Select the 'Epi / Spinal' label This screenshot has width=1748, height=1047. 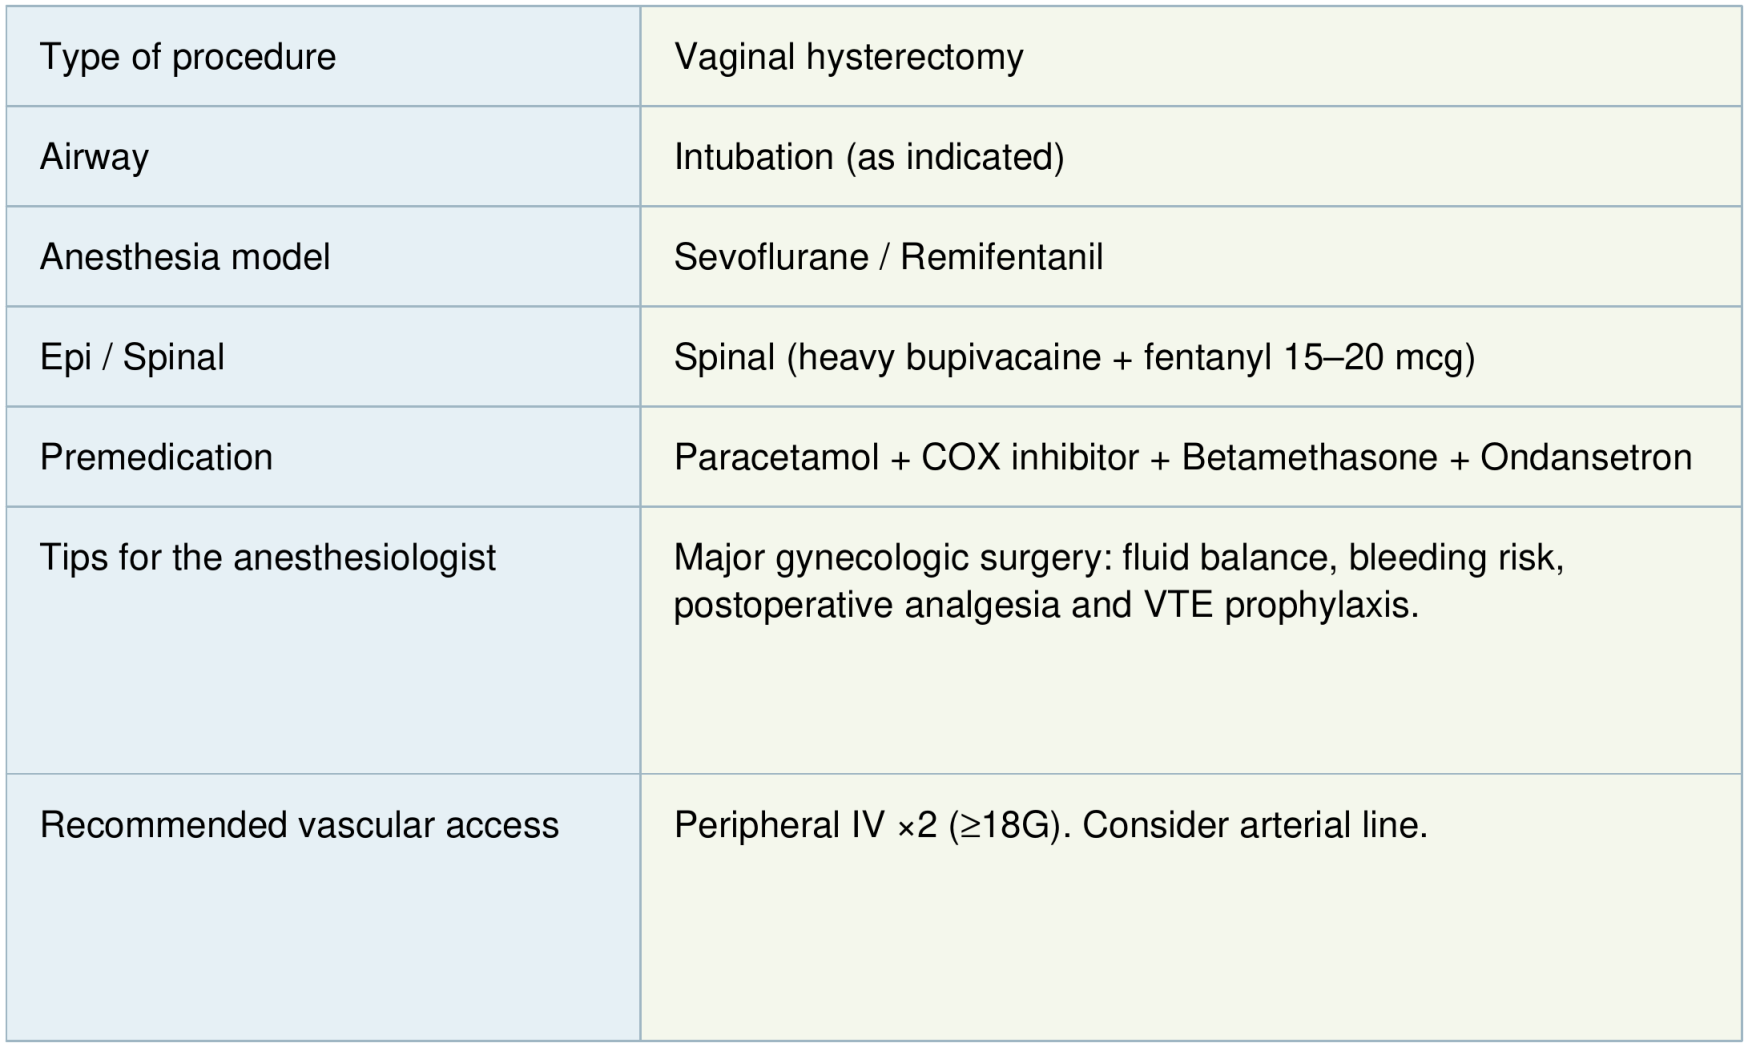coord(132,357)
